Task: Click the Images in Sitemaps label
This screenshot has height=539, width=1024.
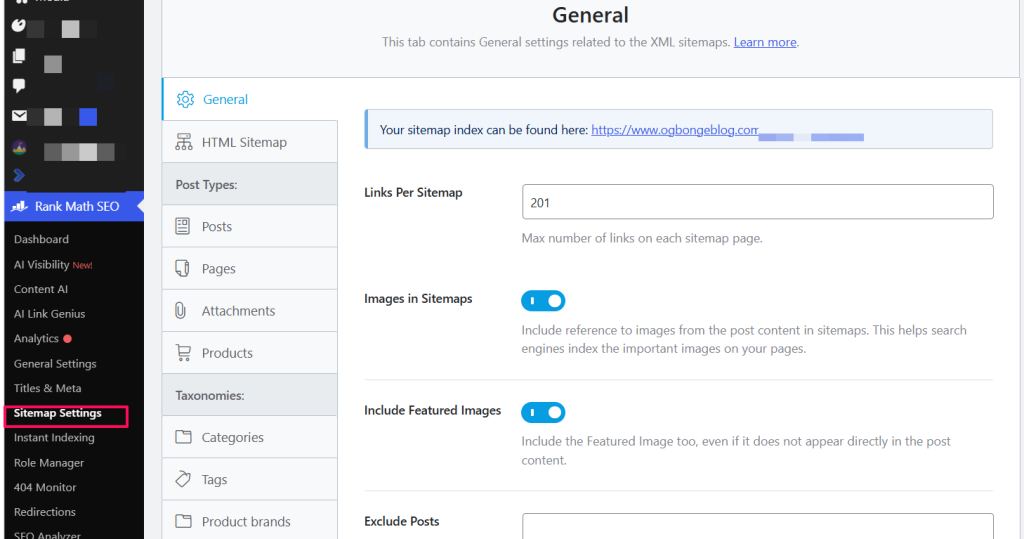Action: tap(418, 299)
